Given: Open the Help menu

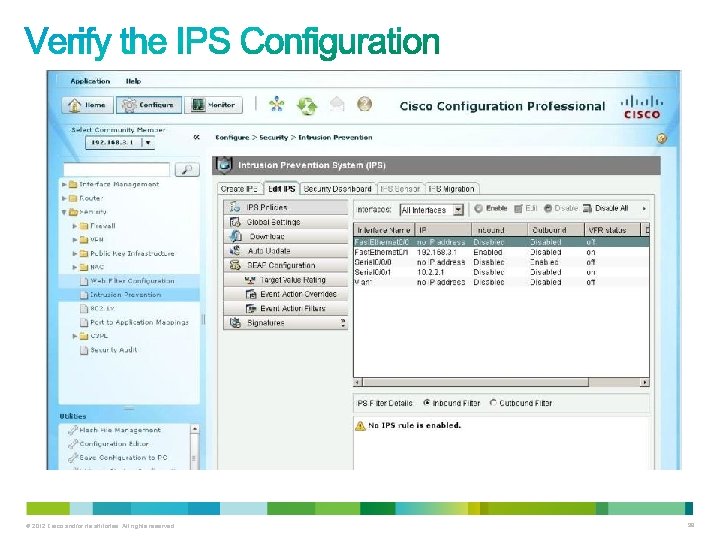Looking at the screenshot, I should pos(134,81).
